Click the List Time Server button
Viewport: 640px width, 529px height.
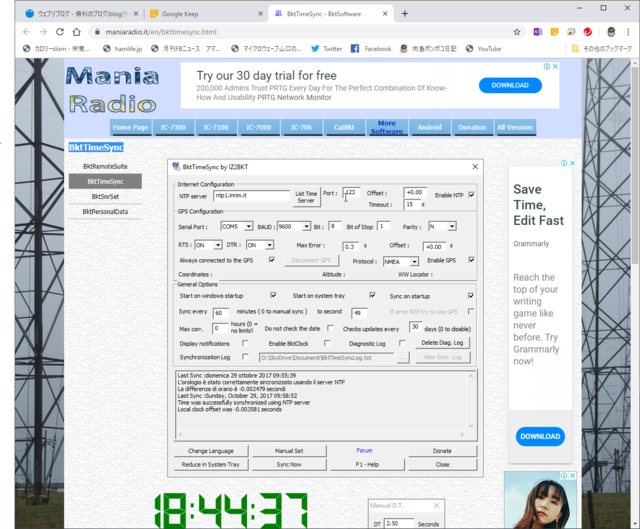(x=306, y=197)
